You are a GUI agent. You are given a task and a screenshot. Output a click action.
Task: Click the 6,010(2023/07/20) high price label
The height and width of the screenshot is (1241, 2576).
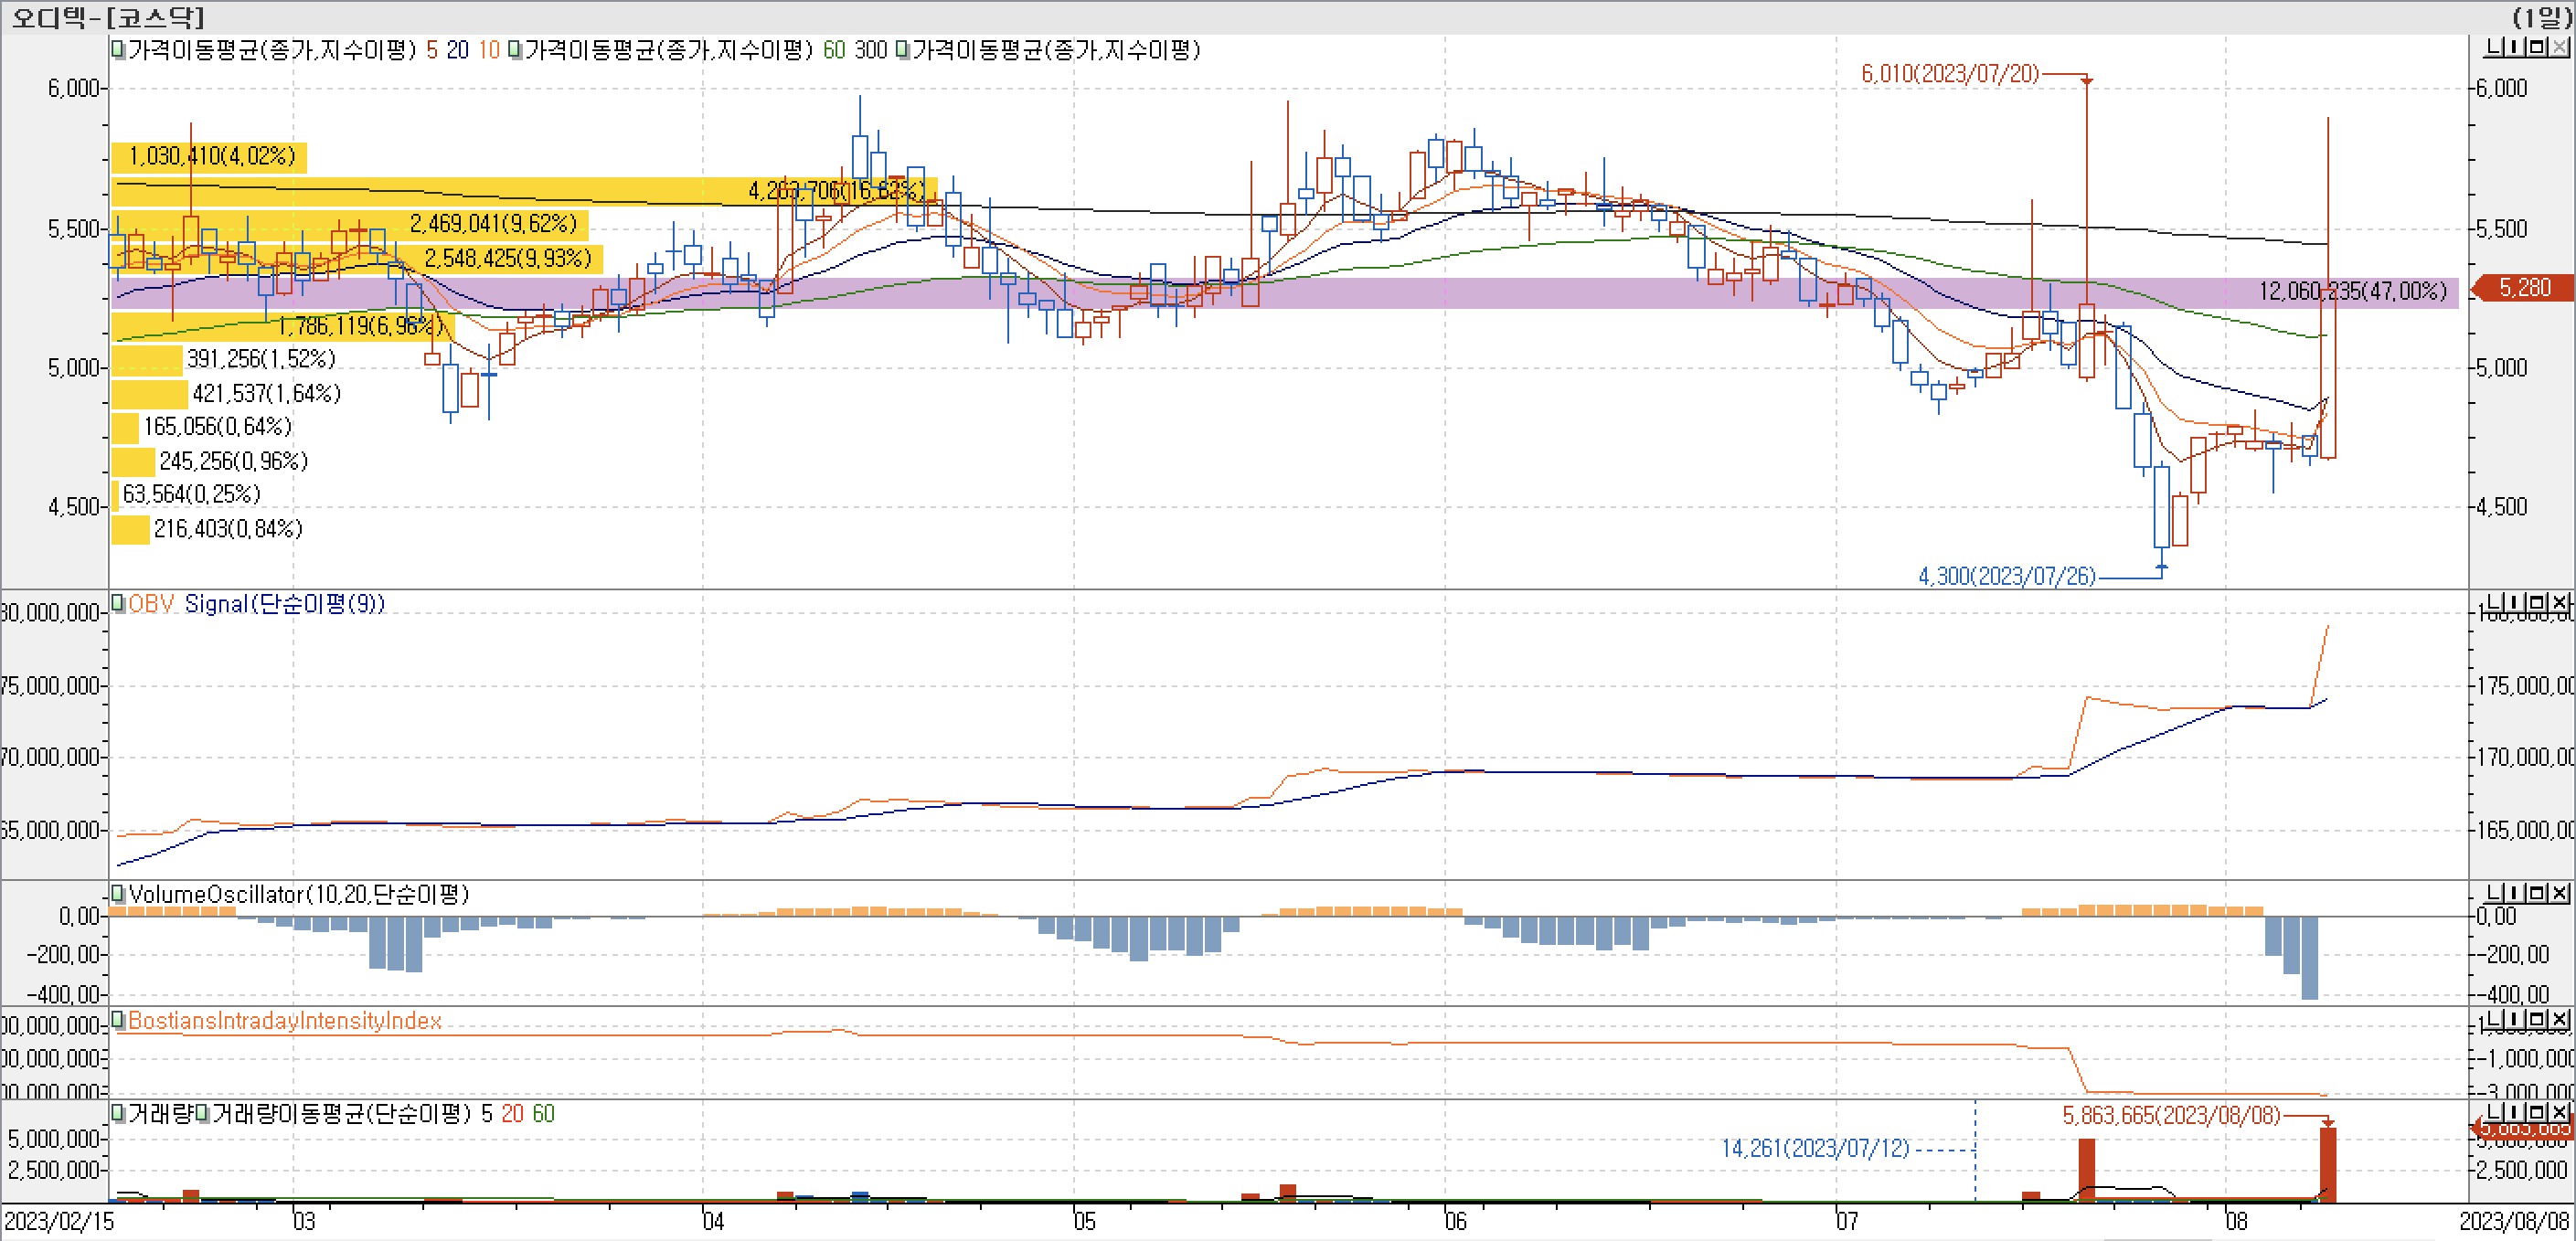1949,74
